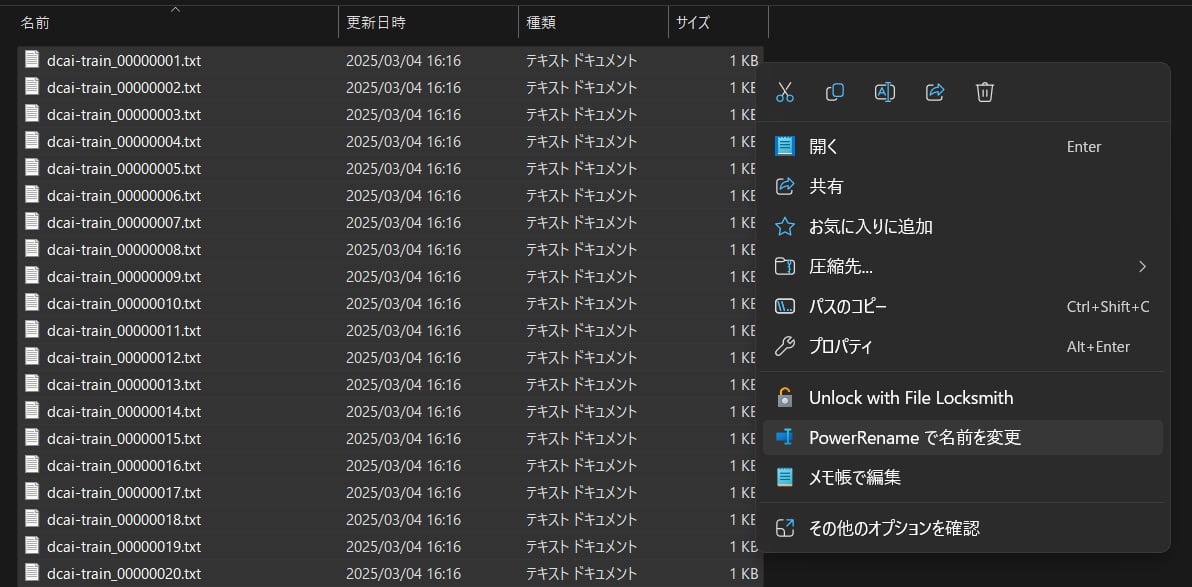Click file icon of dcai-train_00000010.txt

tap(32, 303)
